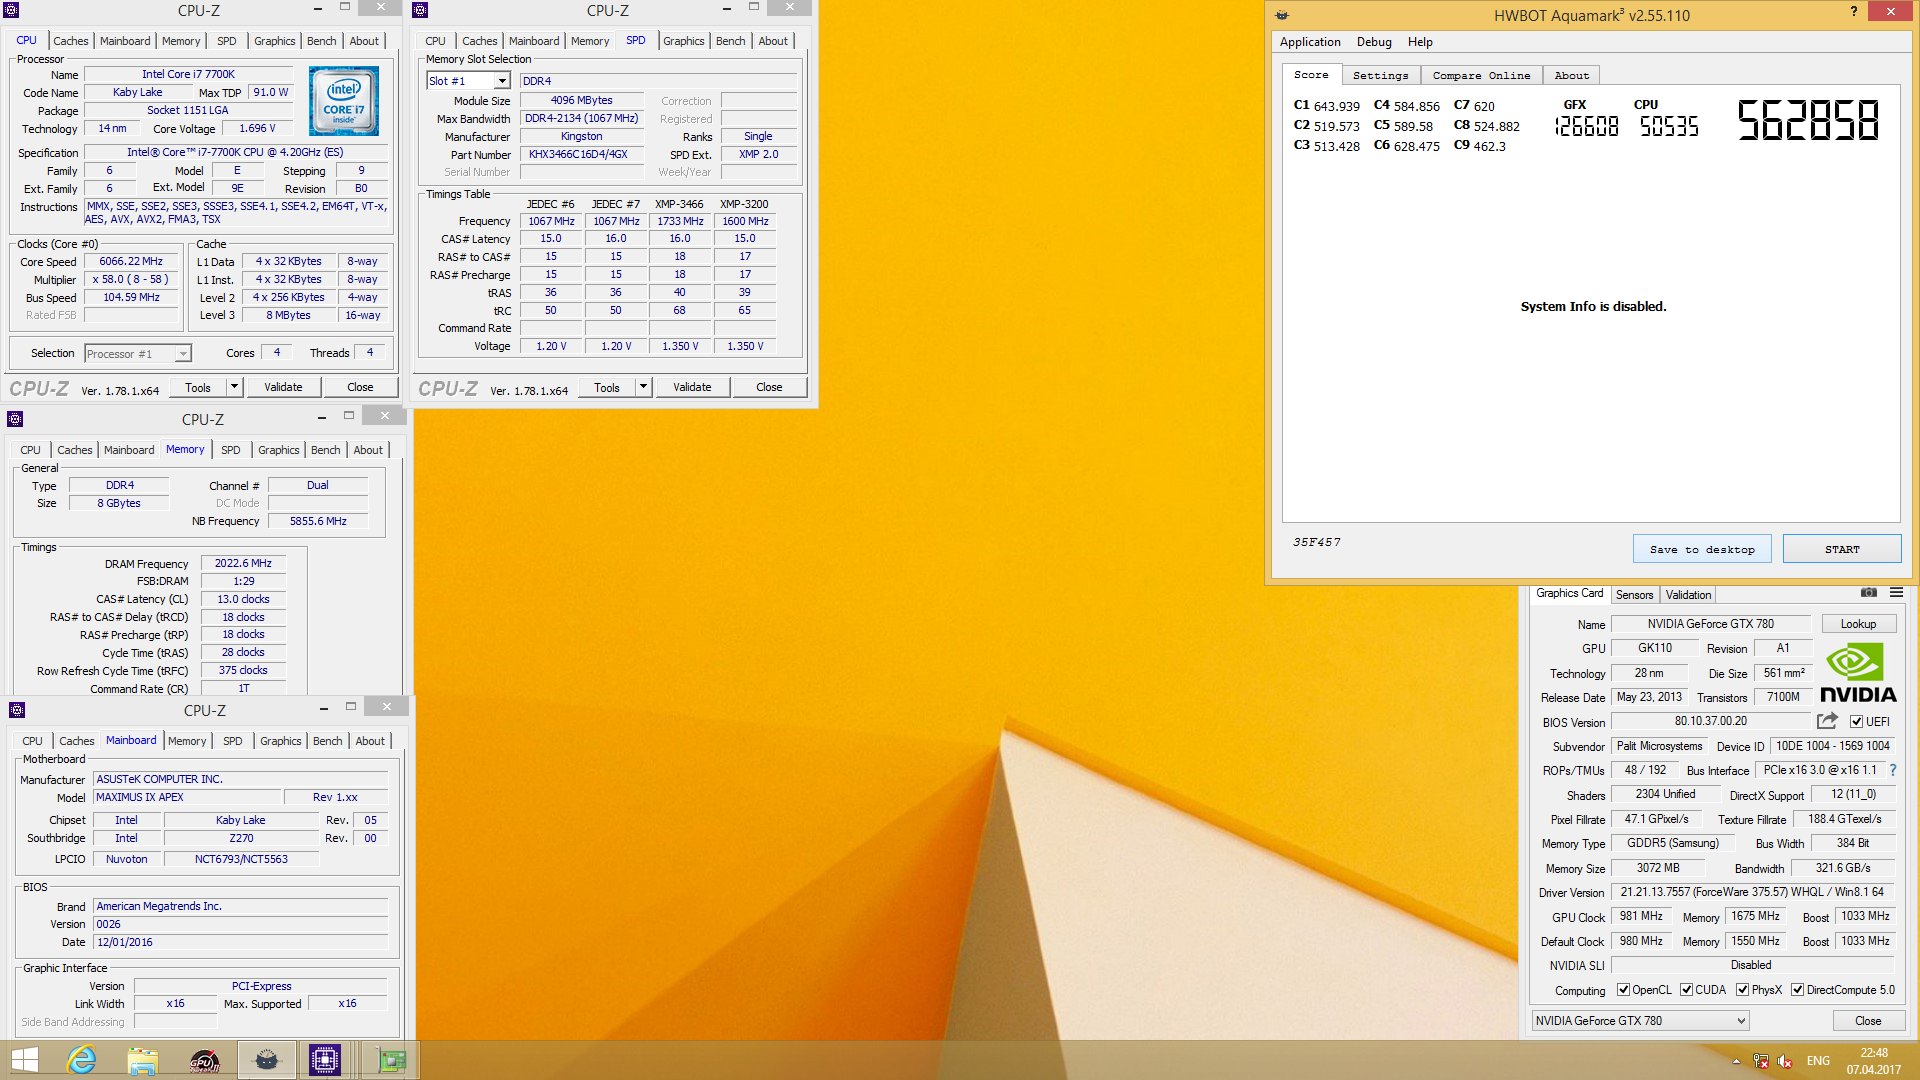
Task: Open GPU Tweak II from the taskbar
Action: (205, 1060)
